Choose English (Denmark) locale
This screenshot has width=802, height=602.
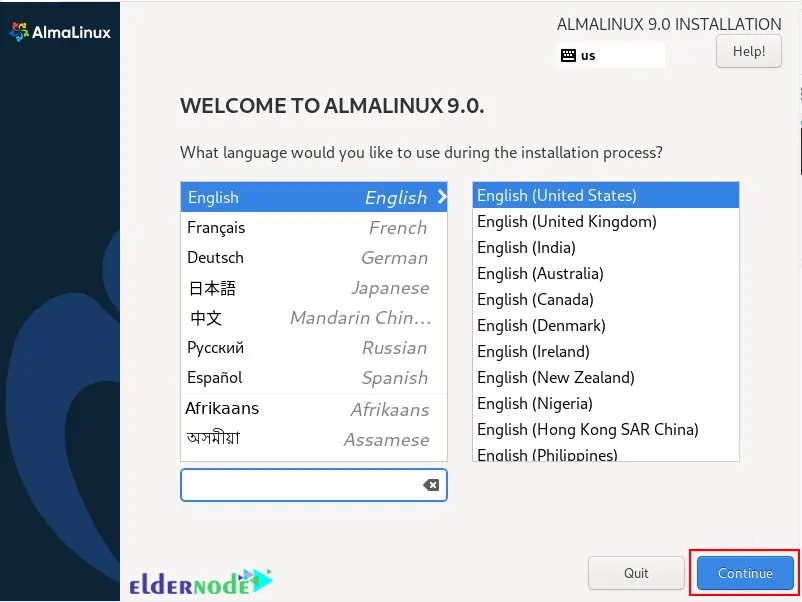[x=606, y=325]
